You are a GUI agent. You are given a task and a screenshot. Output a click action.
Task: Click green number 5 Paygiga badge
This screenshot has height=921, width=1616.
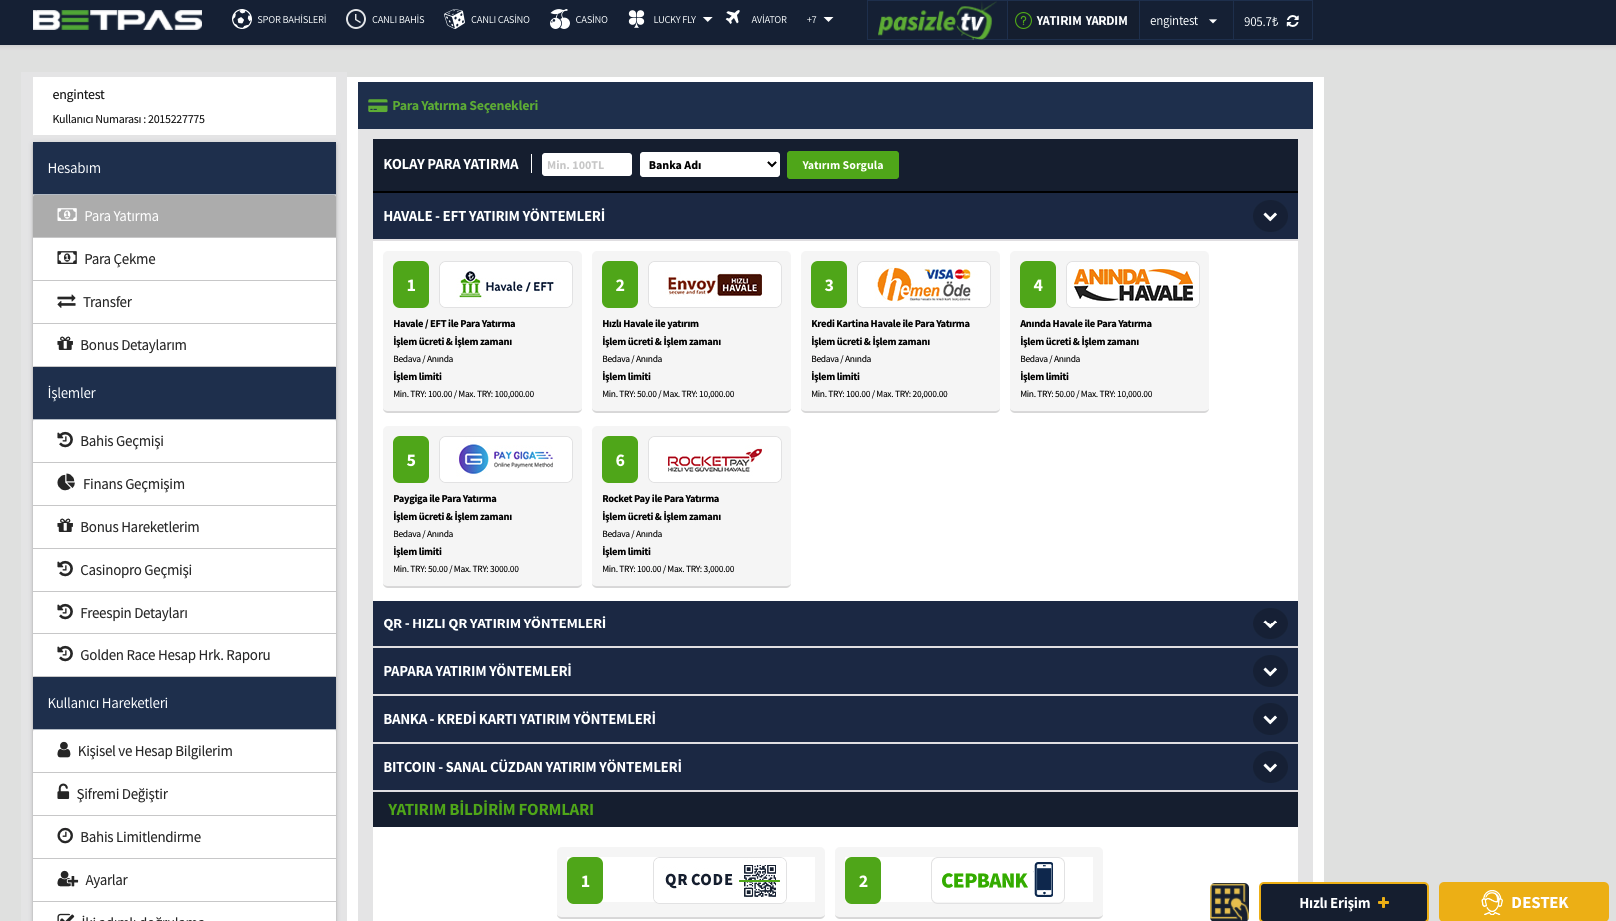point(411,460)
